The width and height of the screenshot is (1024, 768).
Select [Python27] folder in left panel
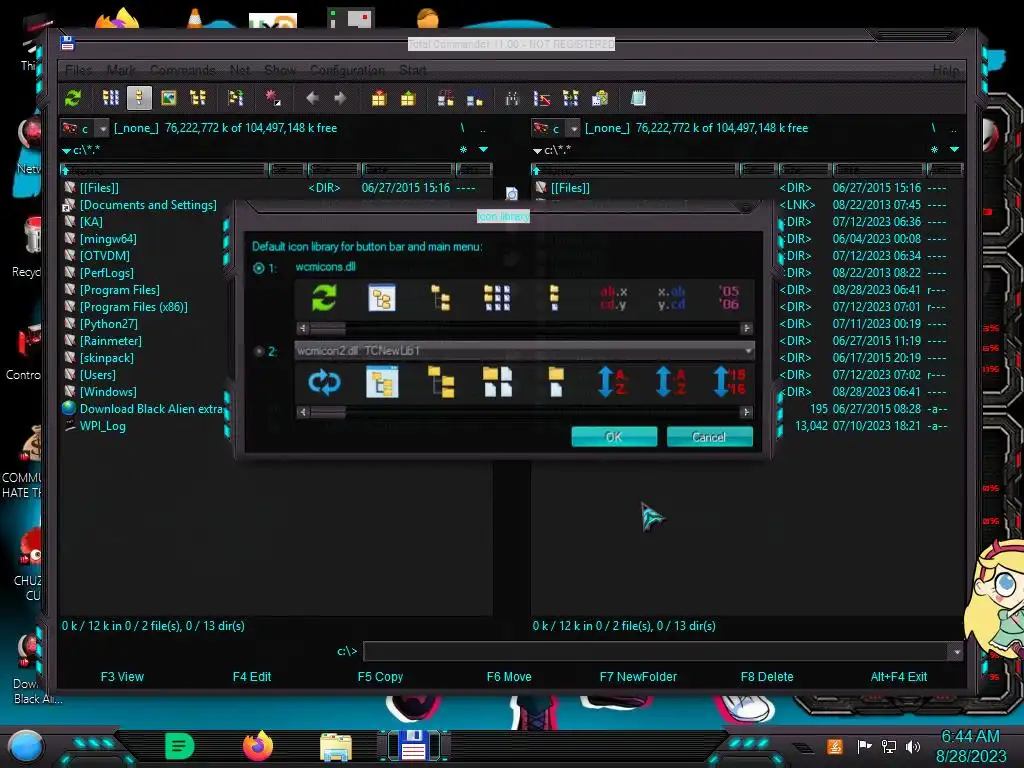pyautogui.click(x=108, y=324)
